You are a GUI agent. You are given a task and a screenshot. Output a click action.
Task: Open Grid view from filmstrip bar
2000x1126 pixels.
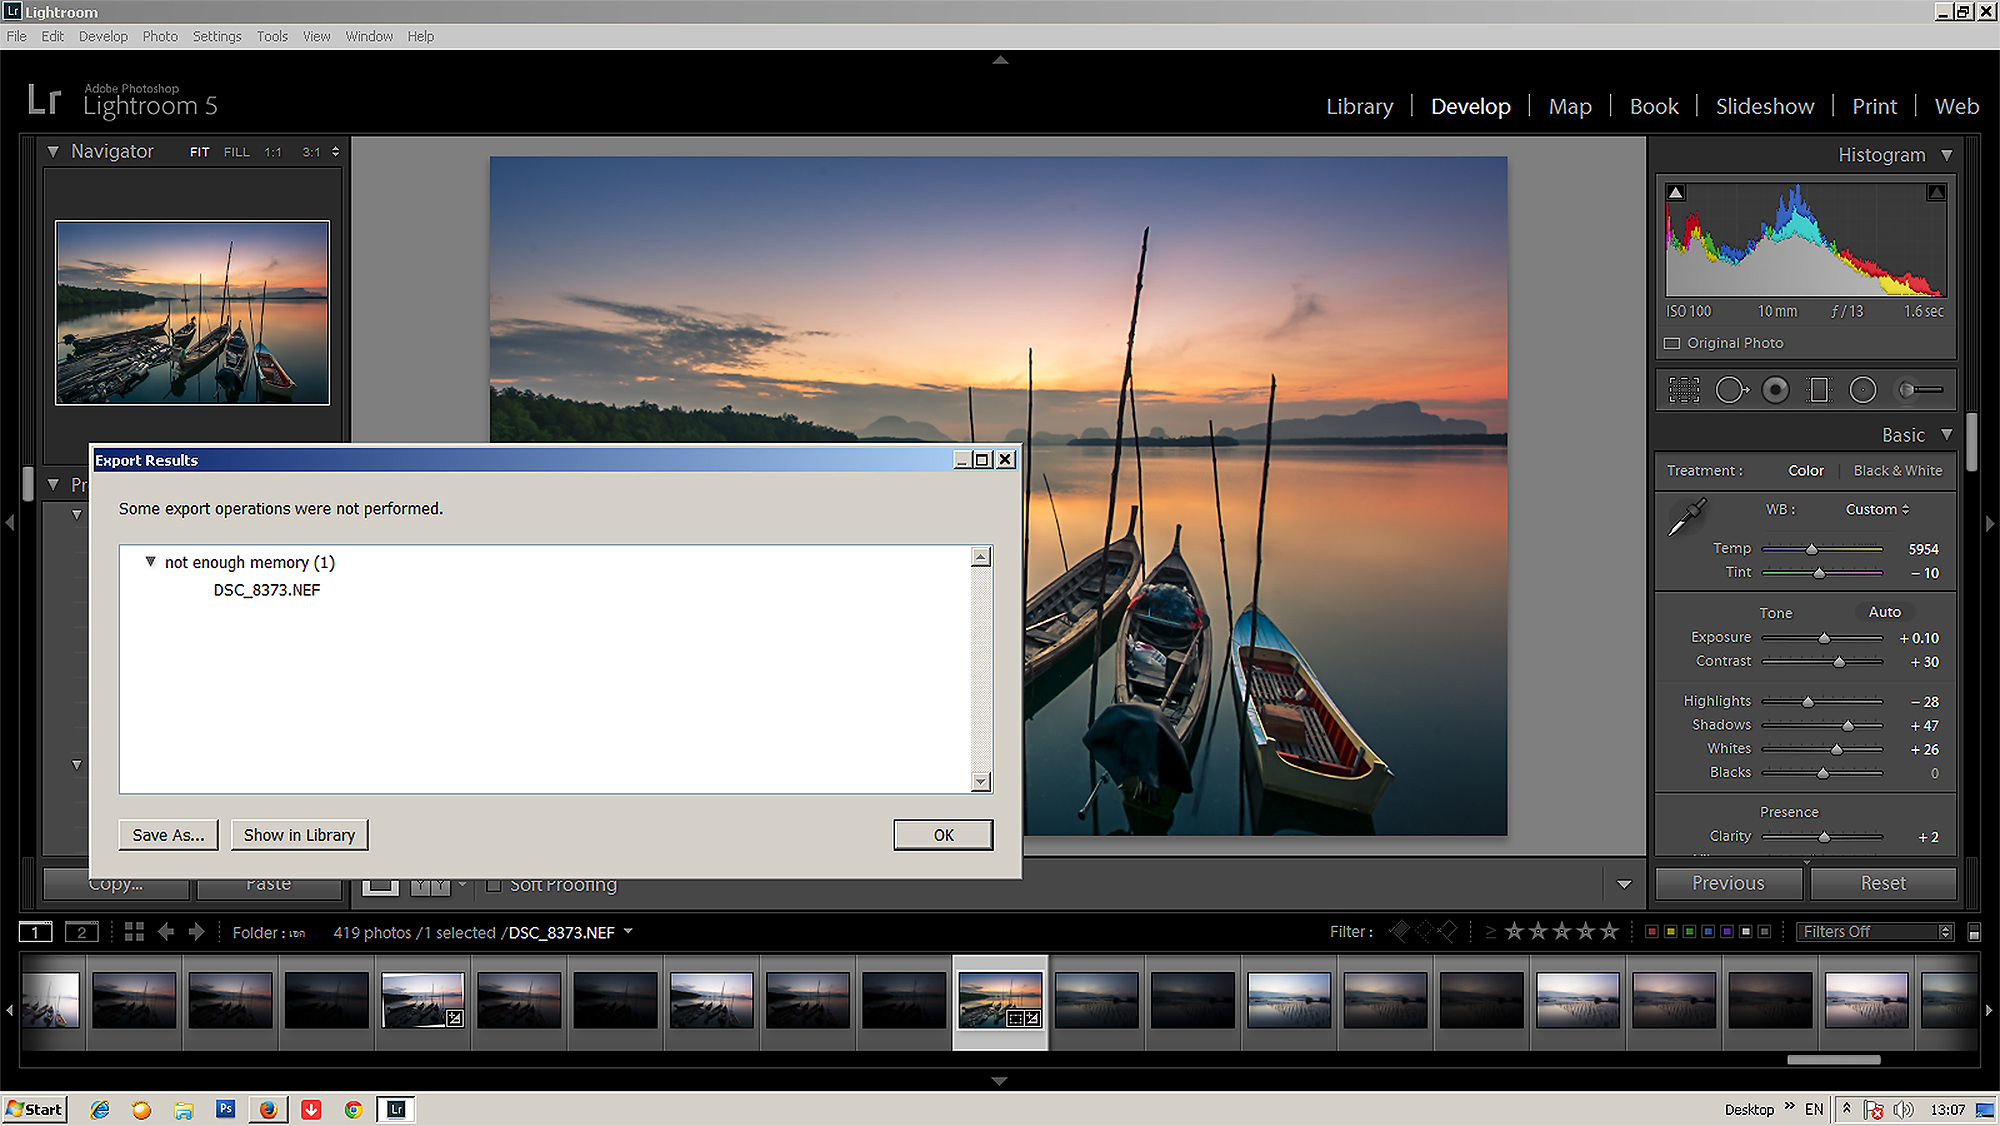click(134, 932)
